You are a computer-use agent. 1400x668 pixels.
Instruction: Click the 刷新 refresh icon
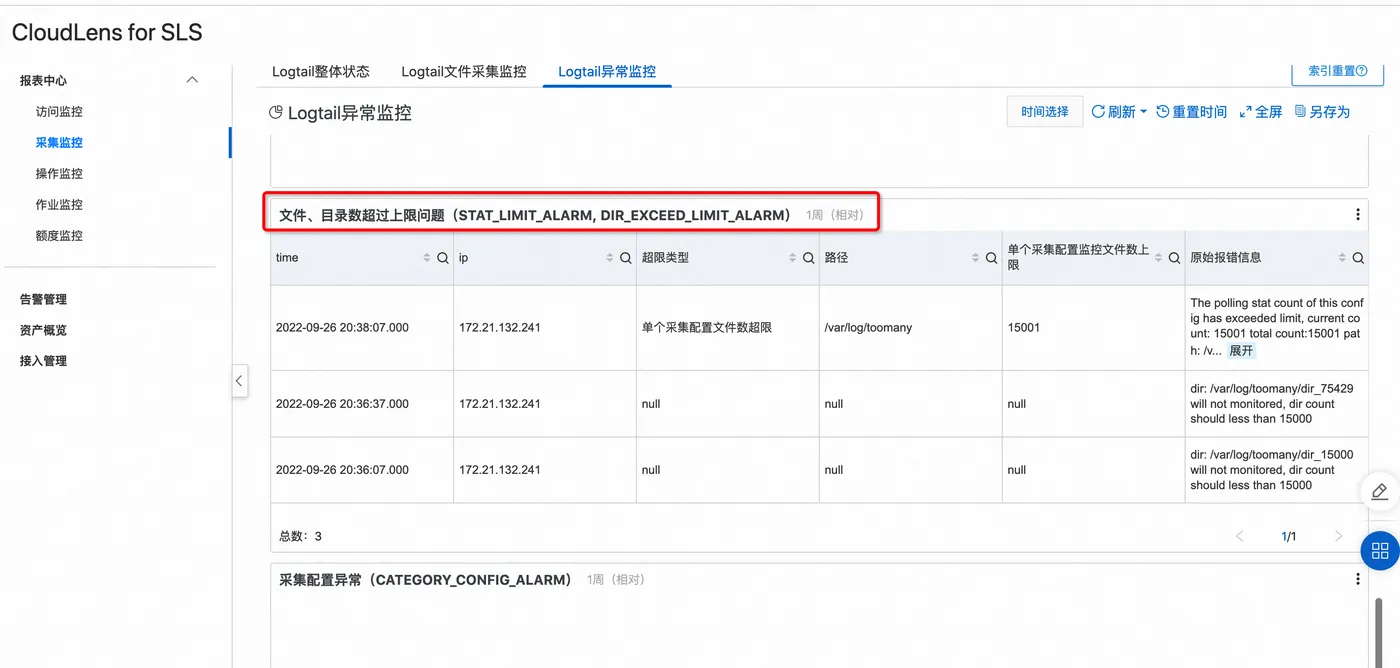(1098, 112)
